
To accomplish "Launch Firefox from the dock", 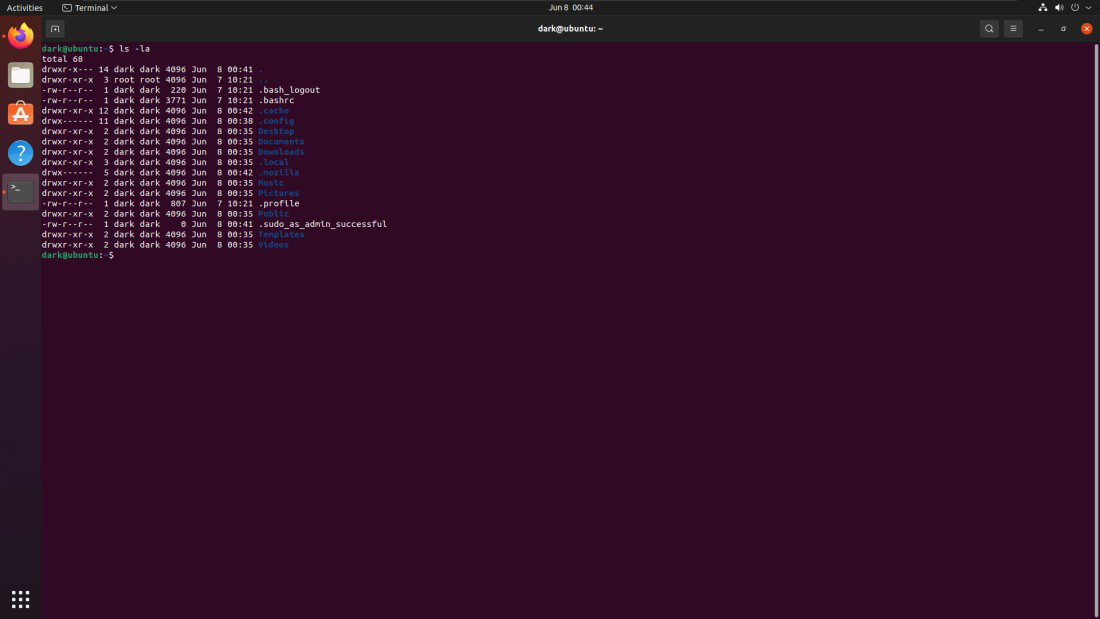I will (20, 36).
